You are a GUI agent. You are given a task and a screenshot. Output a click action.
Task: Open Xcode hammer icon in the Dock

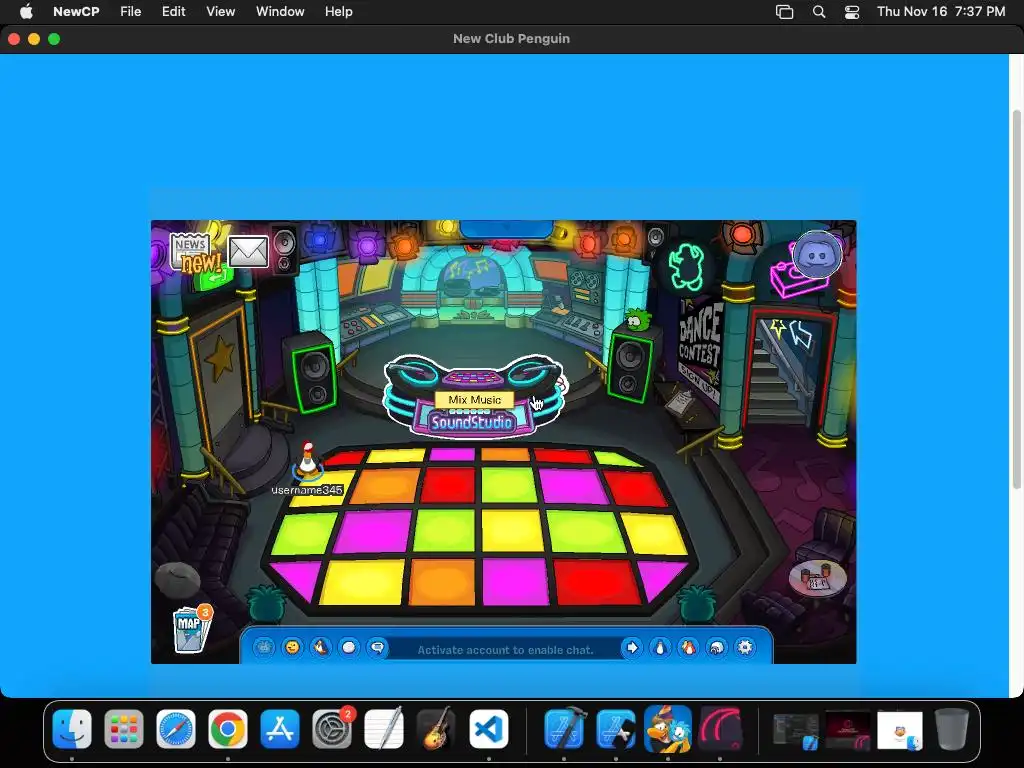tap(564, 729)
